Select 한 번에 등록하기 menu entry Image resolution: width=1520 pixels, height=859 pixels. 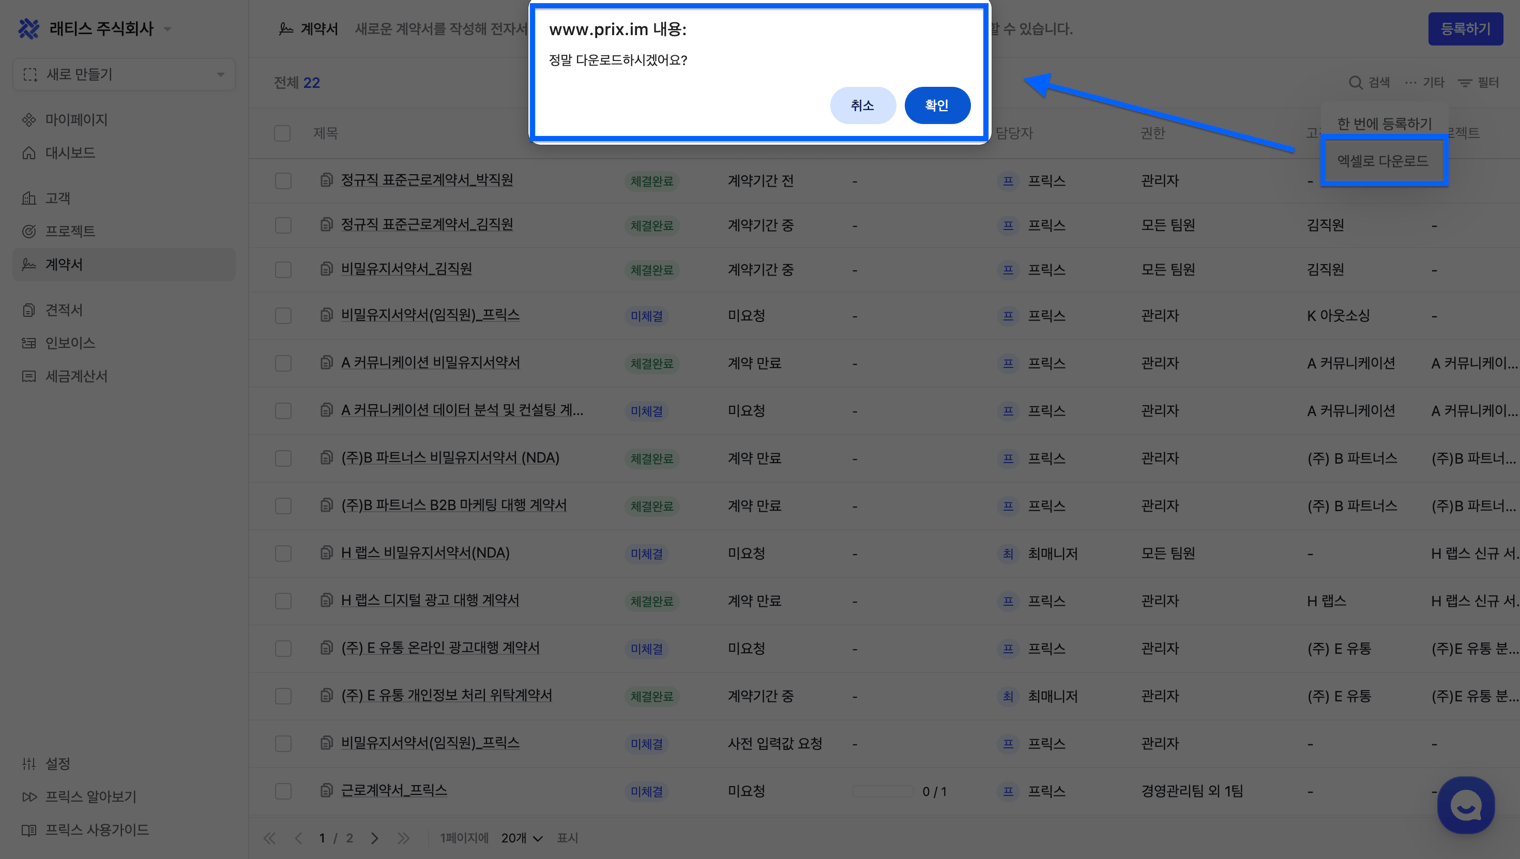(1384, 124)
